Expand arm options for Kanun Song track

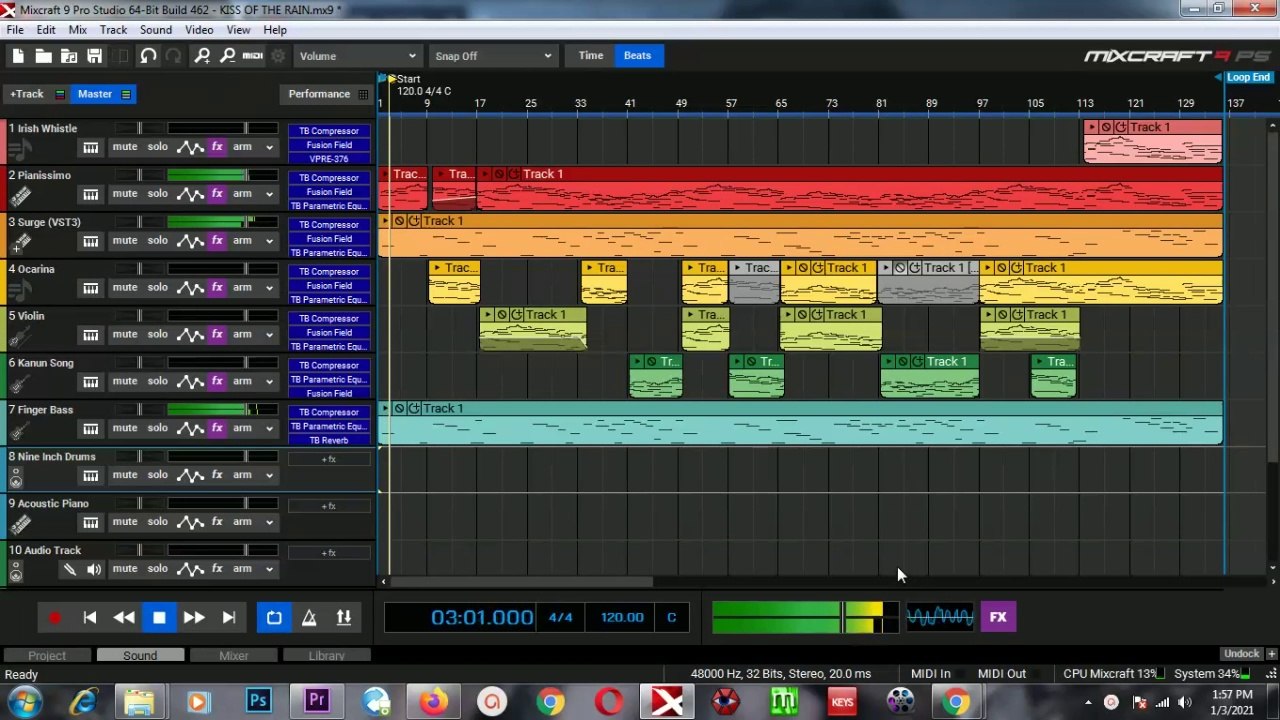[269, 382]
